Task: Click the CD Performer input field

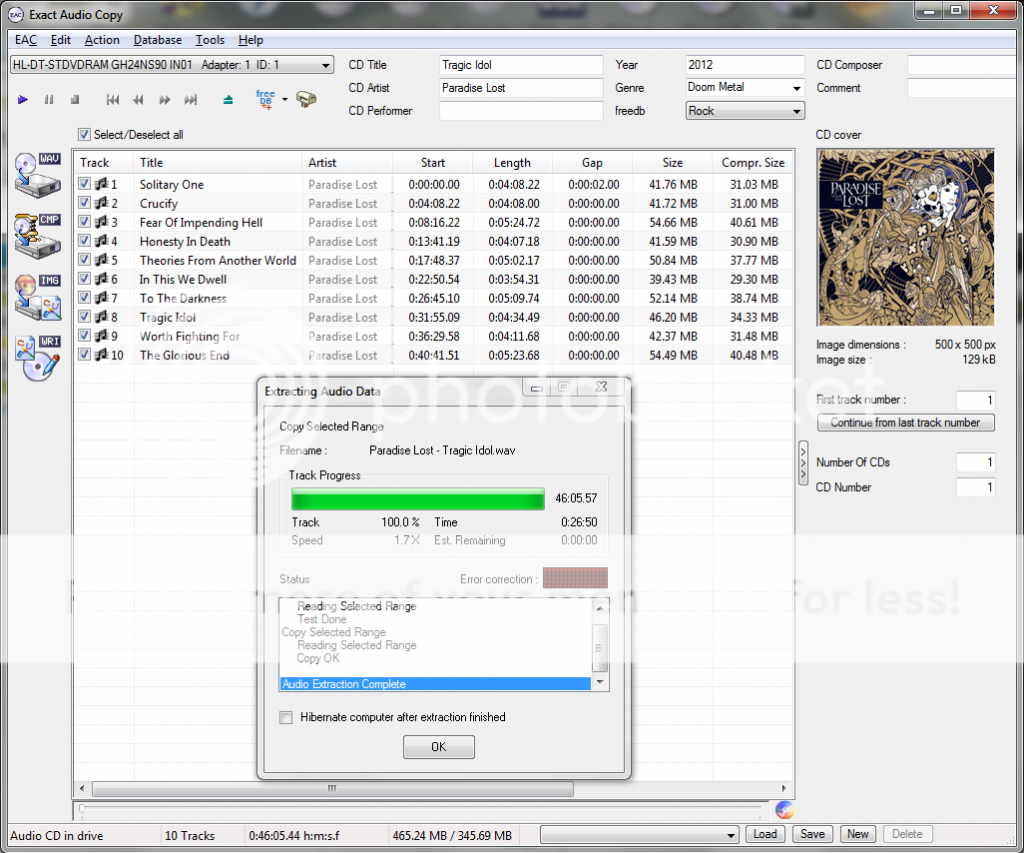Action: click(521, 111)
